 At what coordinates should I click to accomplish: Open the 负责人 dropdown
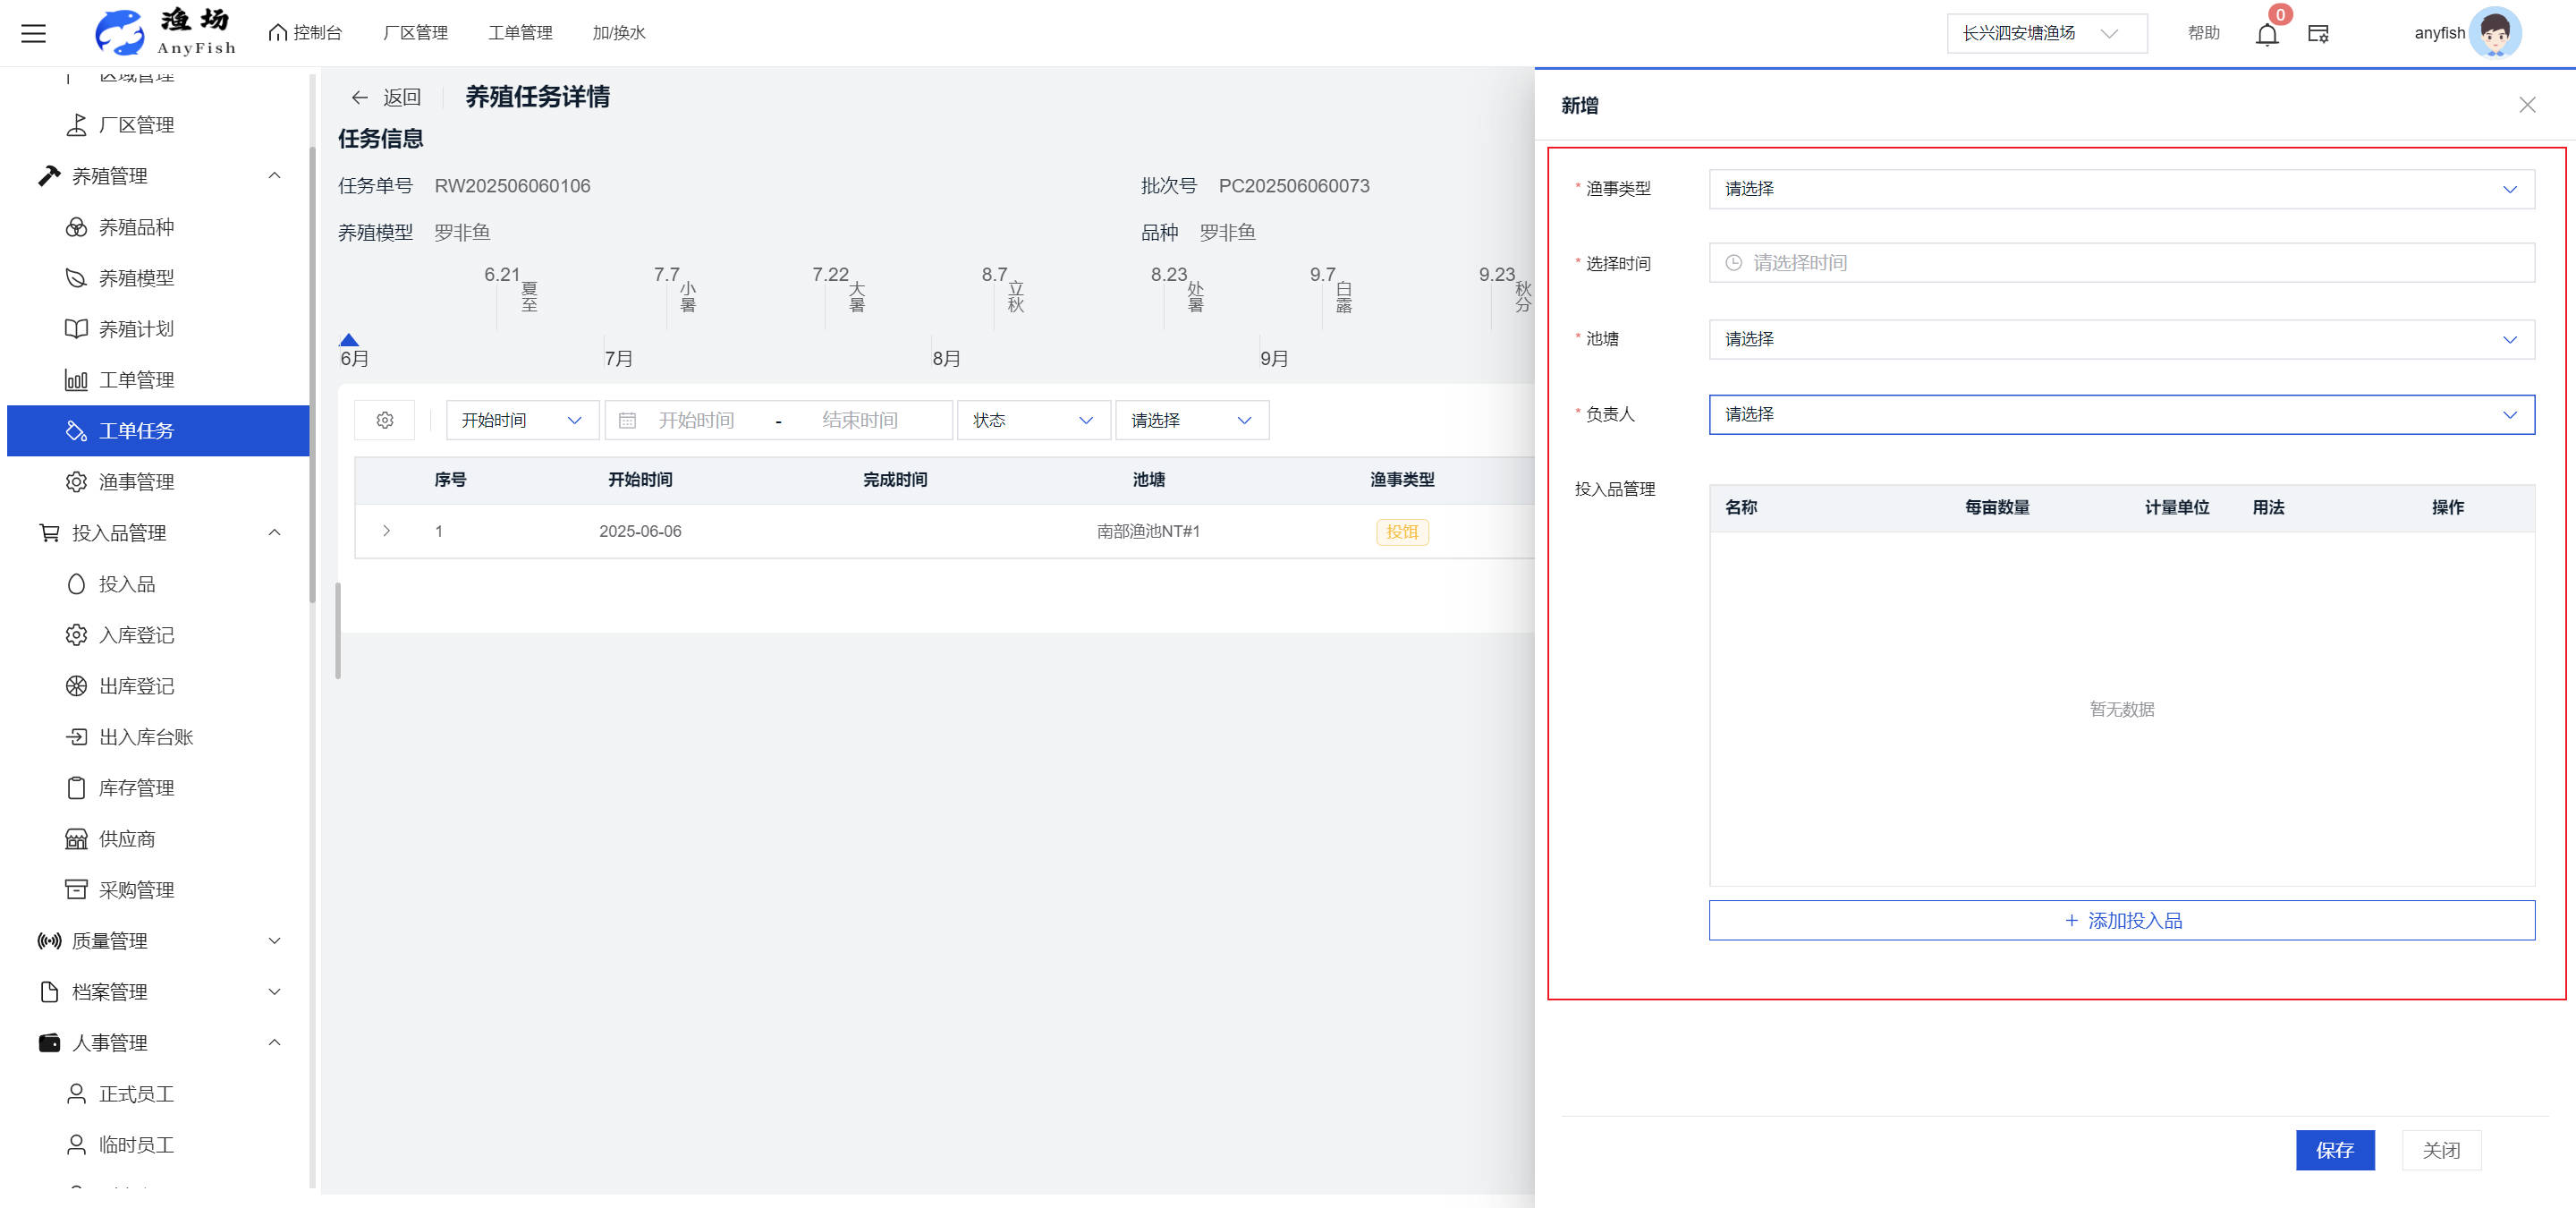(2121, 414)
